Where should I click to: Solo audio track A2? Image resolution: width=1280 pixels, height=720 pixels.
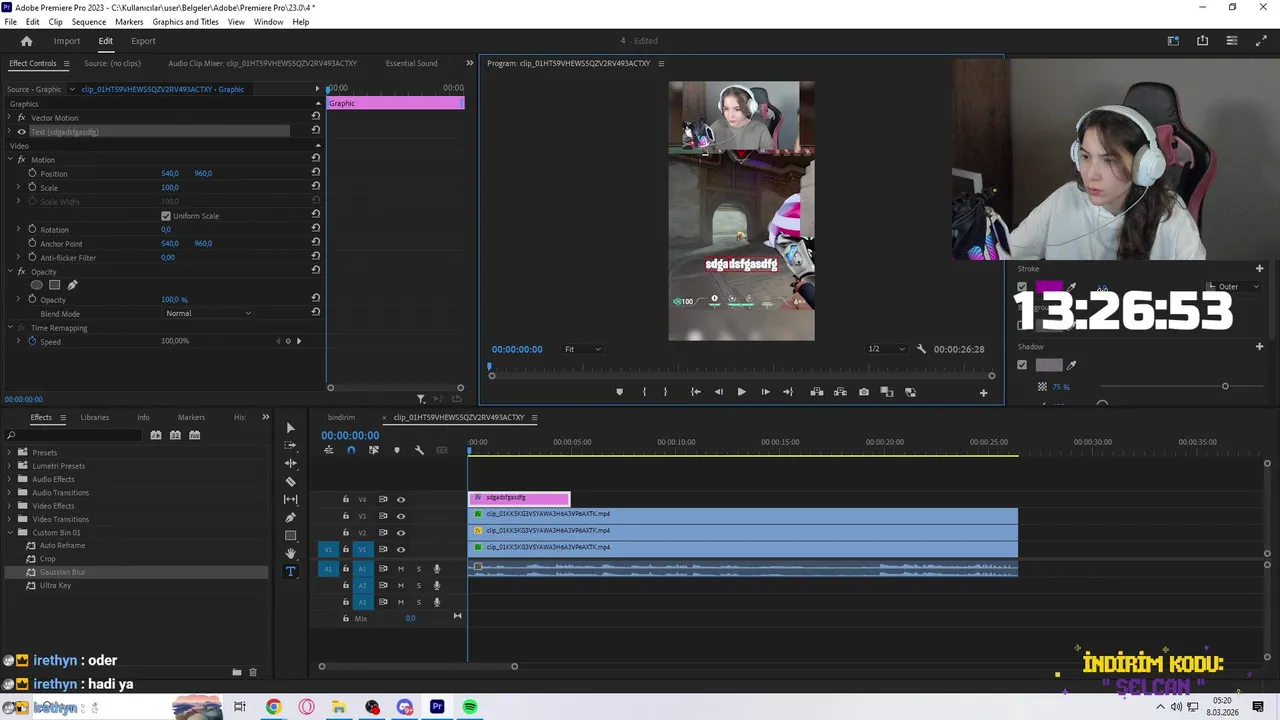coord(419,585)
